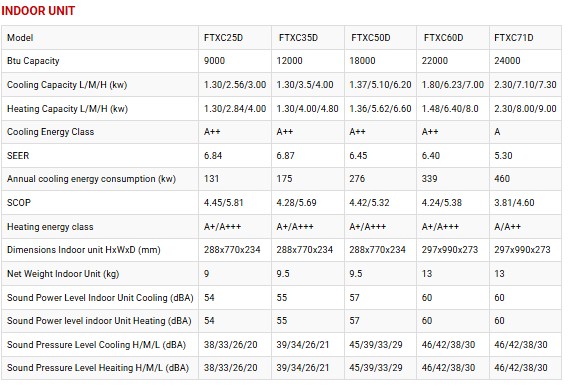Click the Sound Power Level Indoor Unit Cooling label
The image size is (570, 385).
point(100,298)
